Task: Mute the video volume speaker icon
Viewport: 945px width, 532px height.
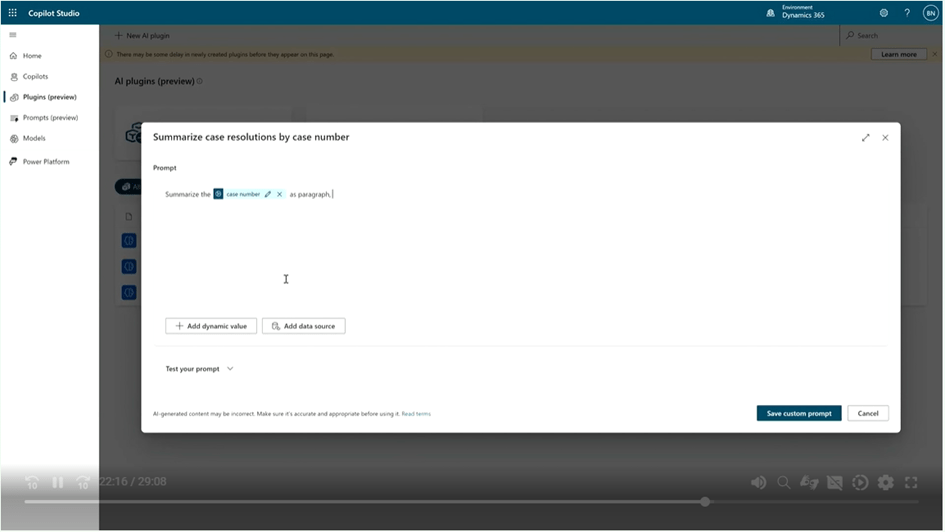Action: 758,483
